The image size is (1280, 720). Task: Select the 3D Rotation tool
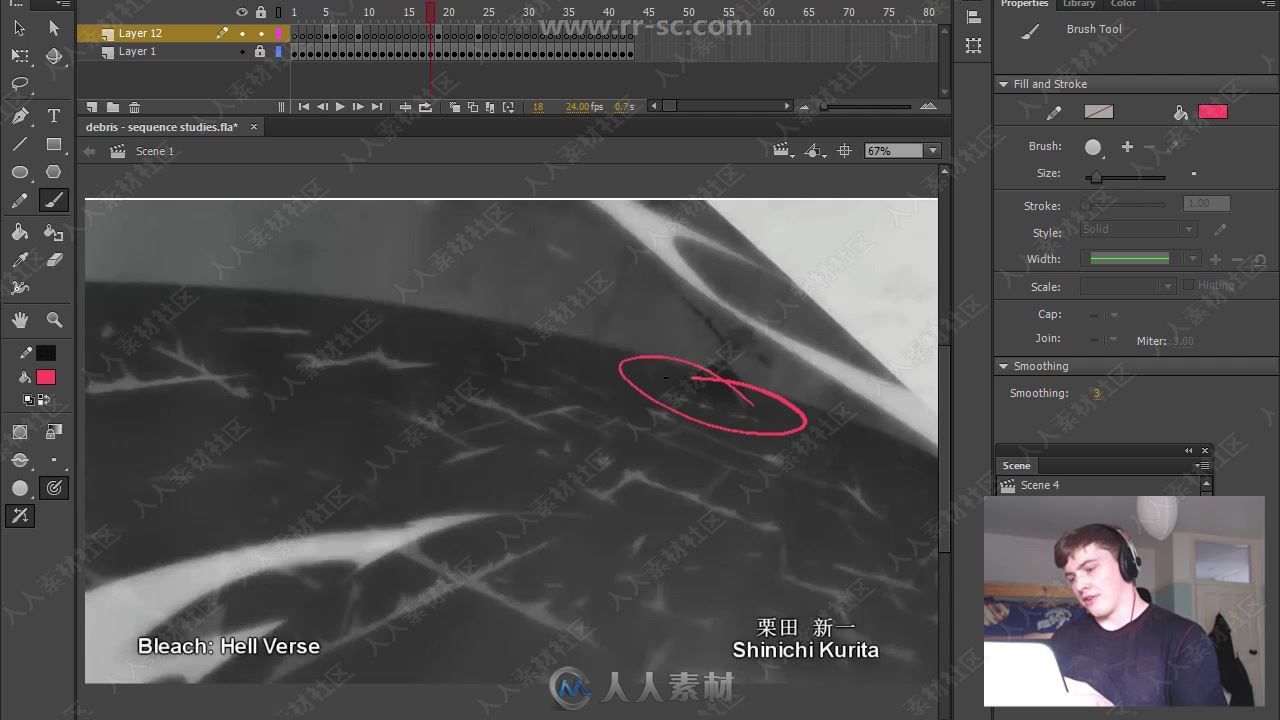(x=54, y=56)
